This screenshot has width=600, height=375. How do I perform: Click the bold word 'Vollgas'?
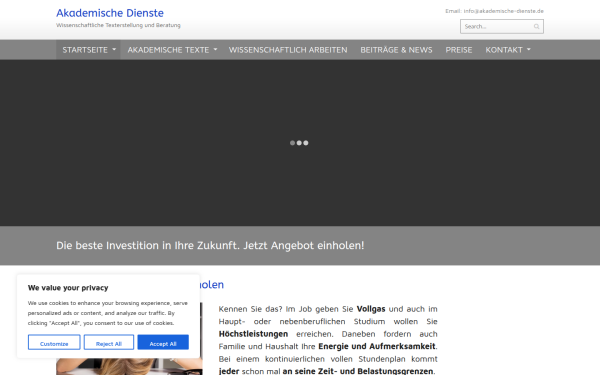pos(371,309)
